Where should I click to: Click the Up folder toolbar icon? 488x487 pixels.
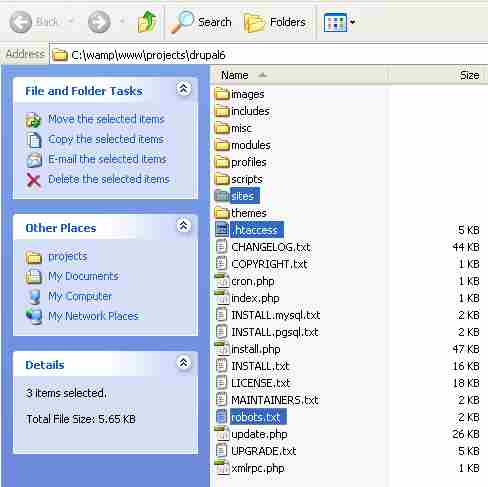click(x=147, y=22)
